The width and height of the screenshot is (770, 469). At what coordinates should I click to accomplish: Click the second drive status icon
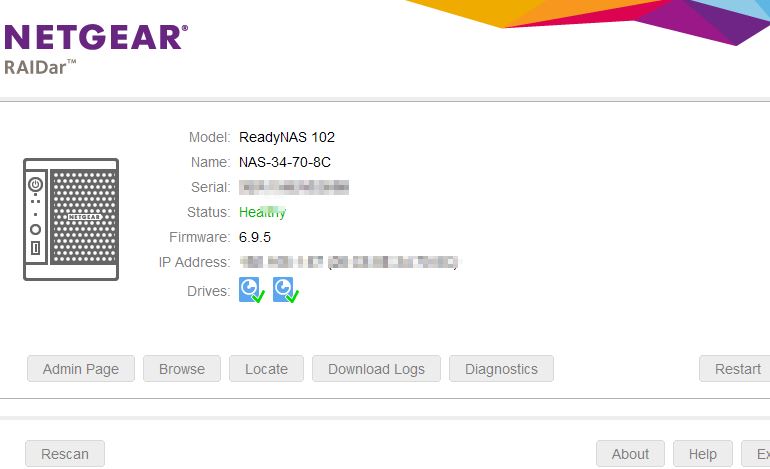(x=286, y=290)
